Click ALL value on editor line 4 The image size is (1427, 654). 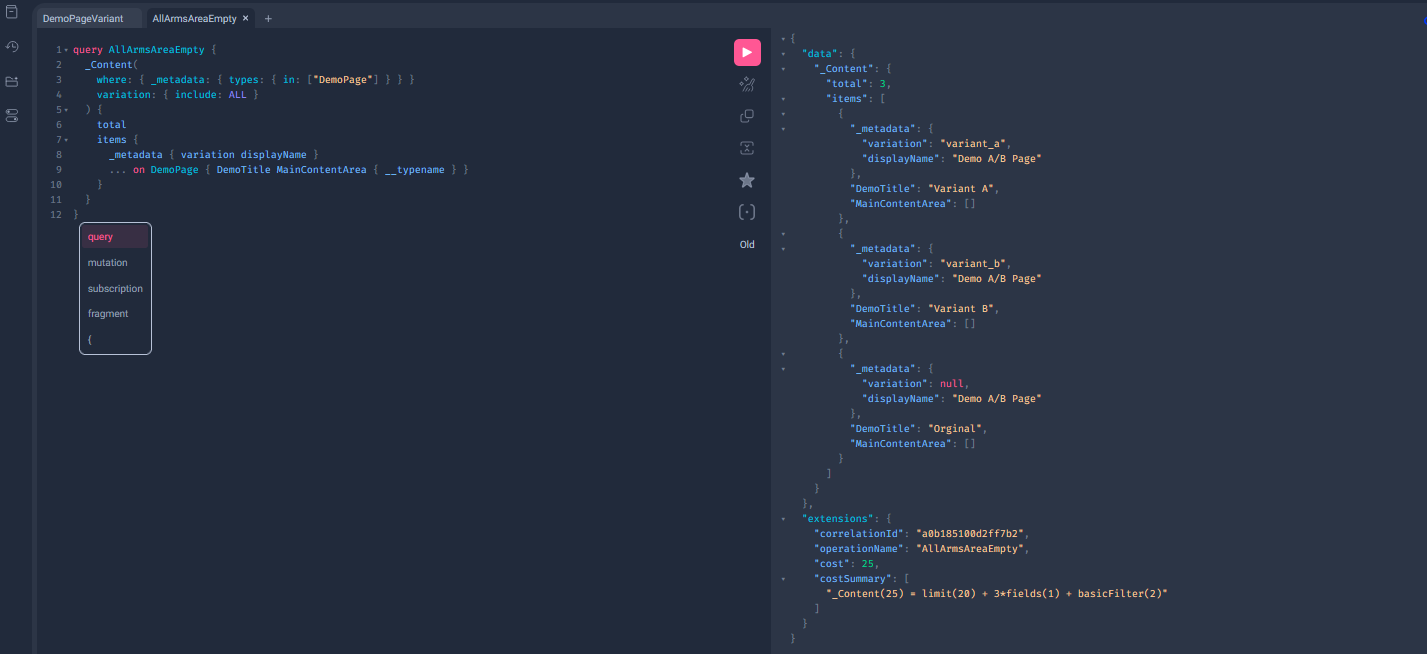pyautogui.click(x=238, y=94)
